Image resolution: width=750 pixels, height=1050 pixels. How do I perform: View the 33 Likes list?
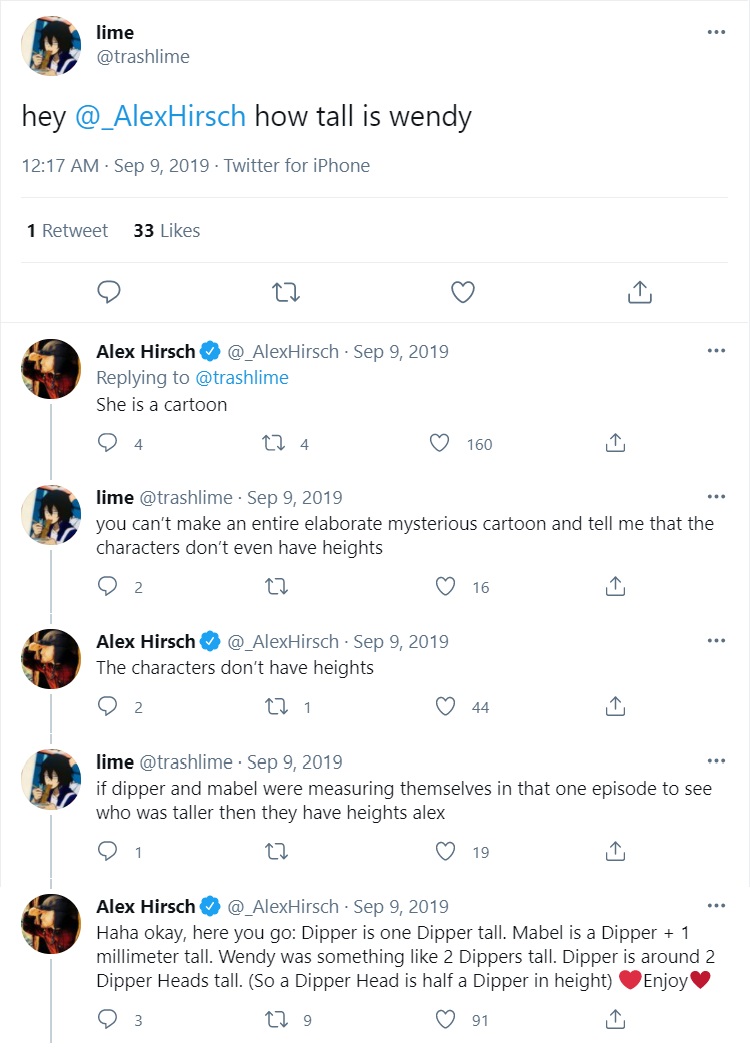click(167, 230)
